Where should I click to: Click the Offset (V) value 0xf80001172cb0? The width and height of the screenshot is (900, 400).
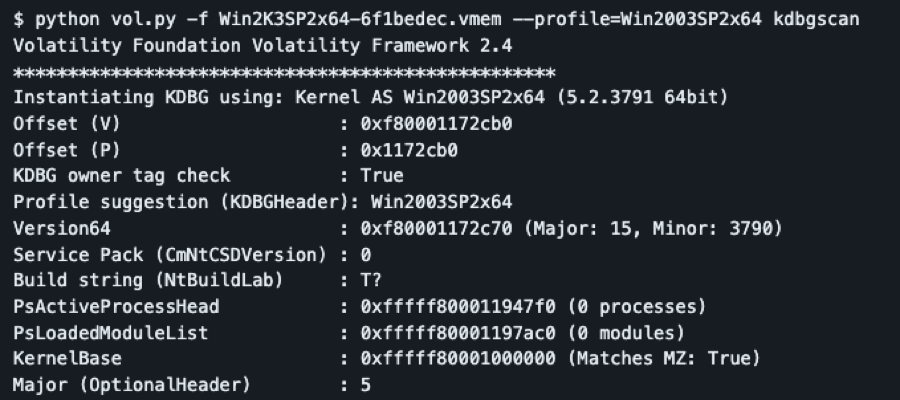tap(436, 124)
